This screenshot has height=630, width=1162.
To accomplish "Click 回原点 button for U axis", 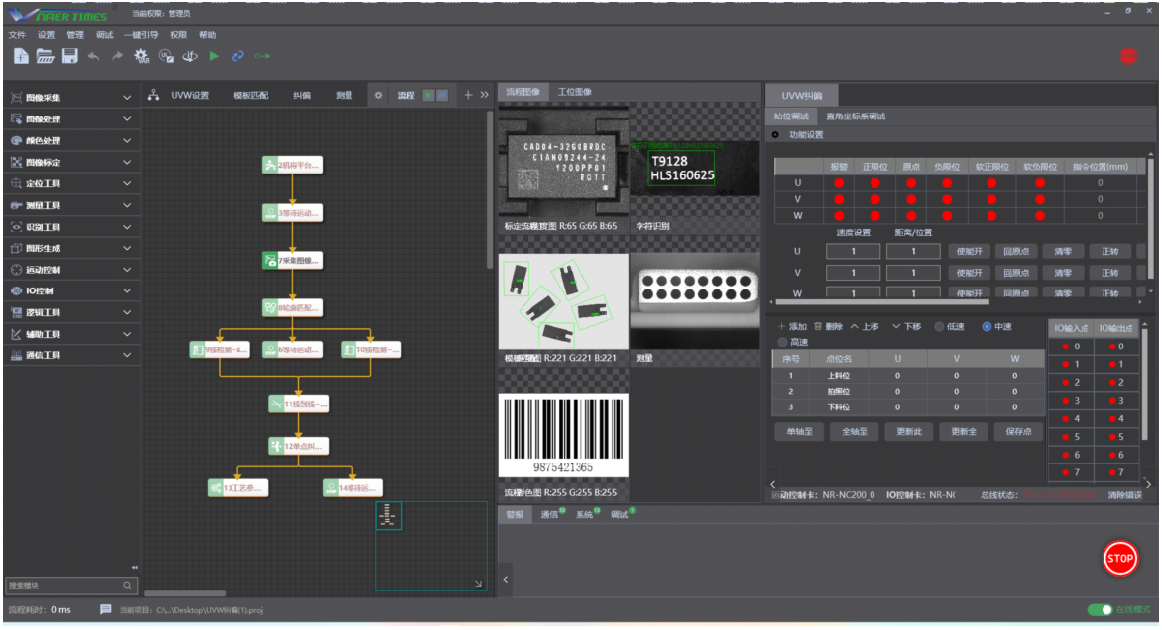I will (x=1016, y=251).
